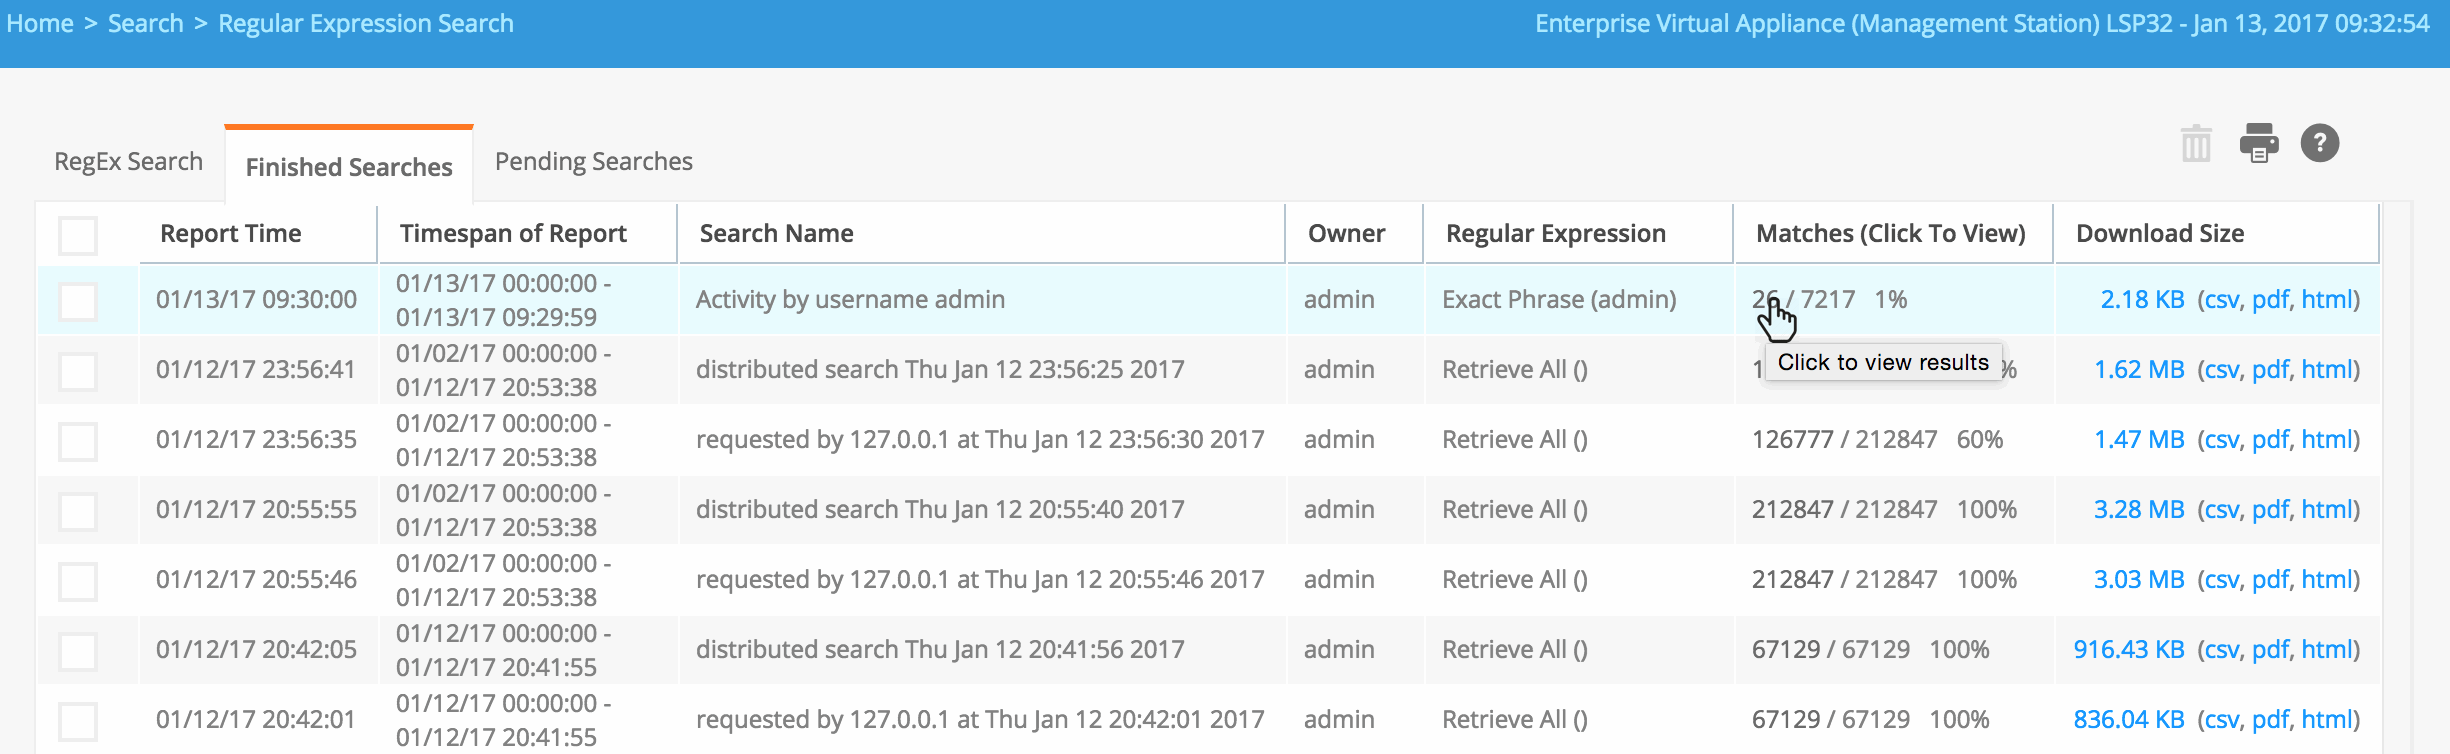This screenshot has width=2450, height=754.
Task: Check the 'Activity by username admin' row
Action: (x=78, y=301)
